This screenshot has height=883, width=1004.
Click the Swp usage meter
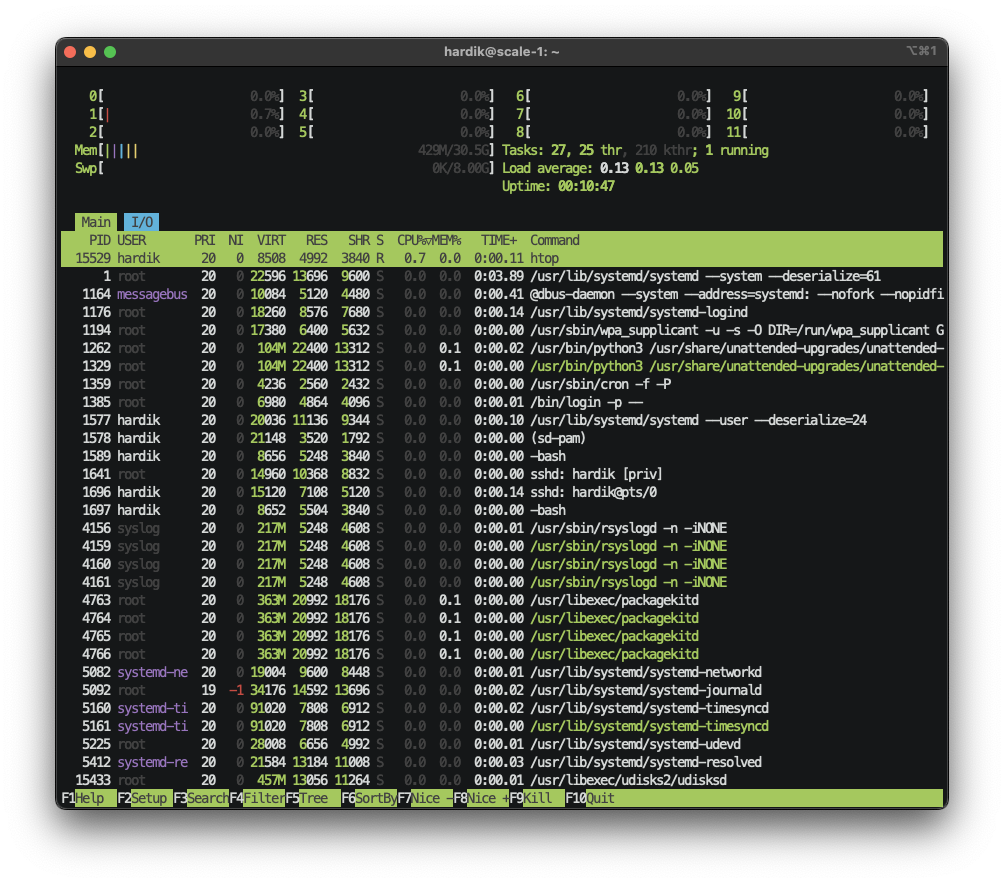tap(284, 168)
